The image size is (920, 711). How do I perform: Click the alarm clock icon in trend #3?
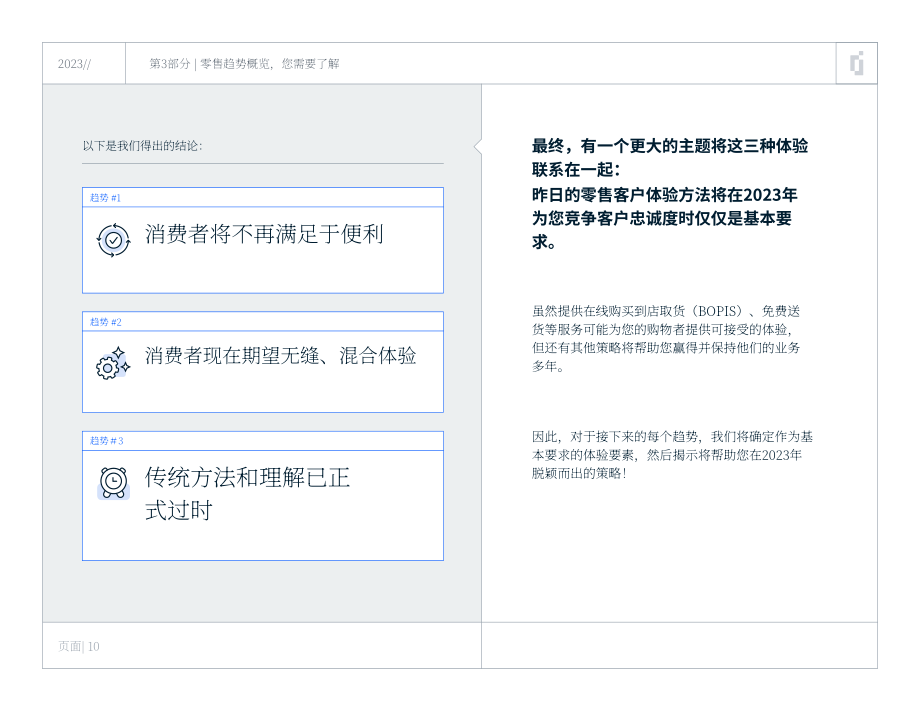click(x=113, y=483)
